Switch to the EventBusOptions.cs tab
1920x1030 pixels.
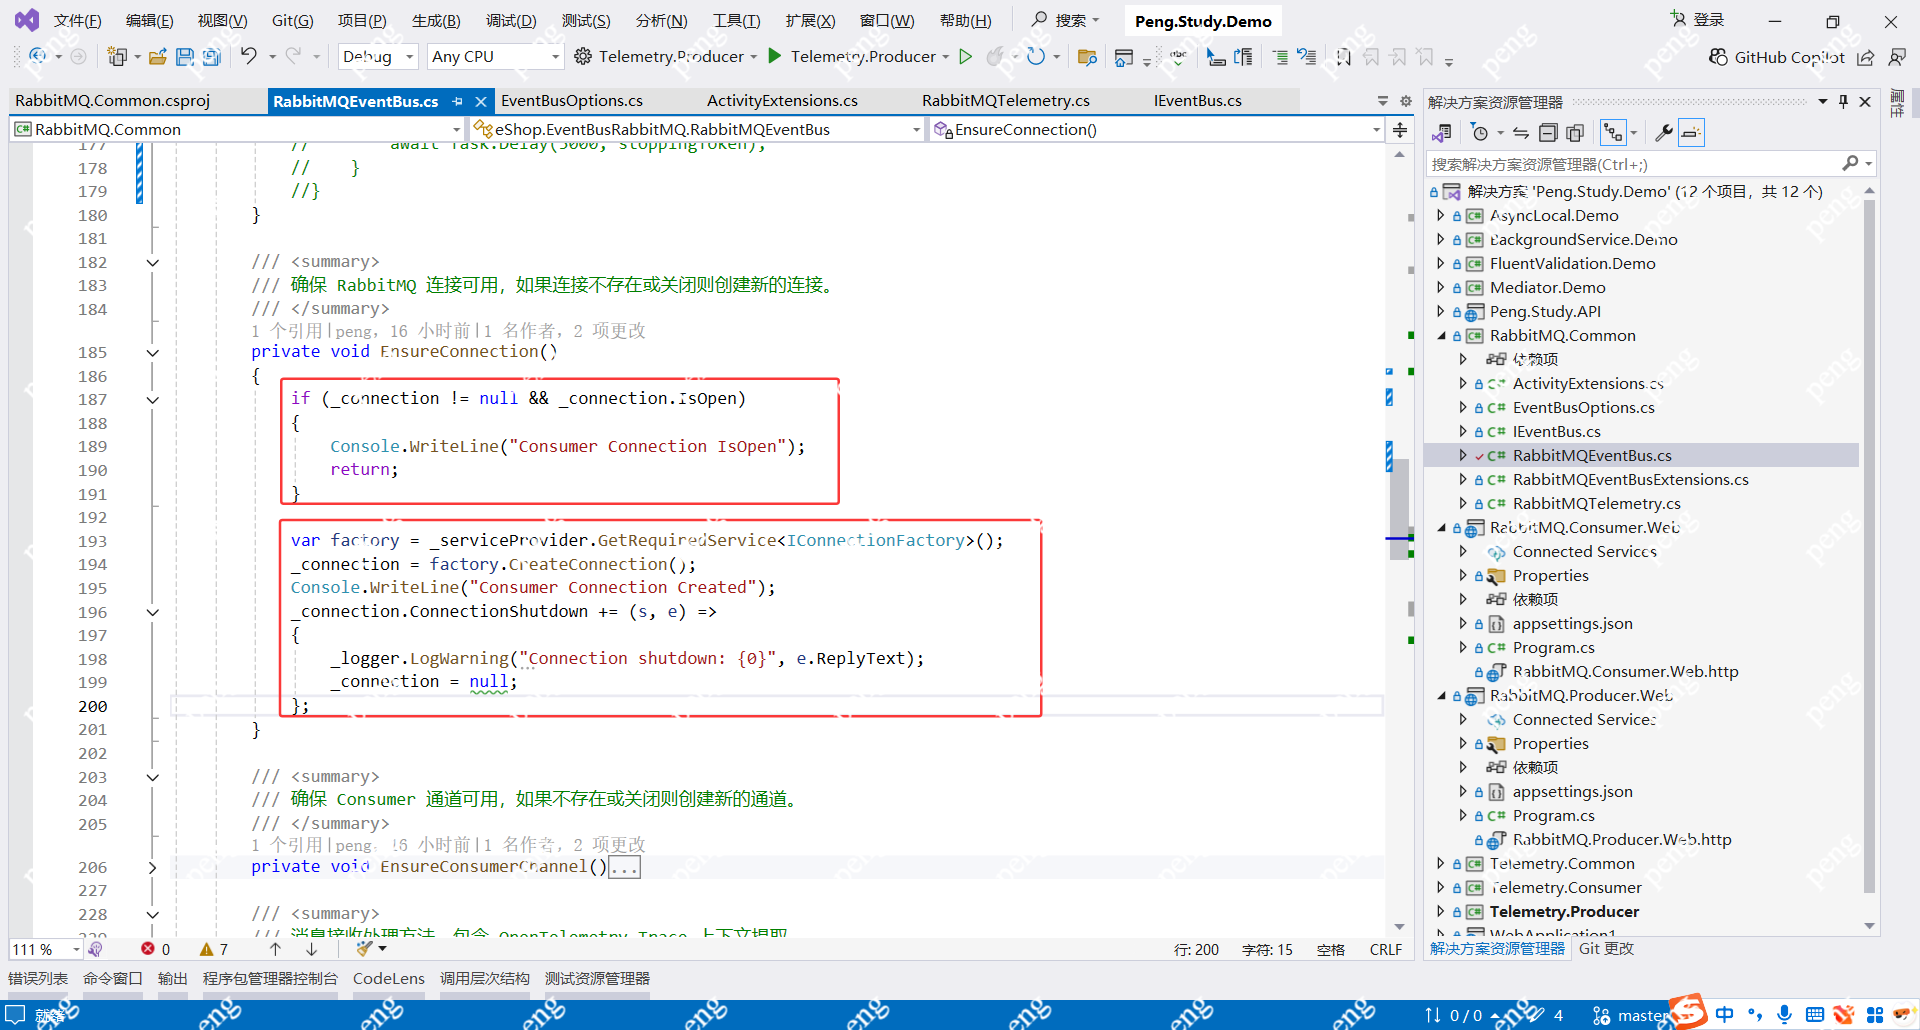point(573,100)
